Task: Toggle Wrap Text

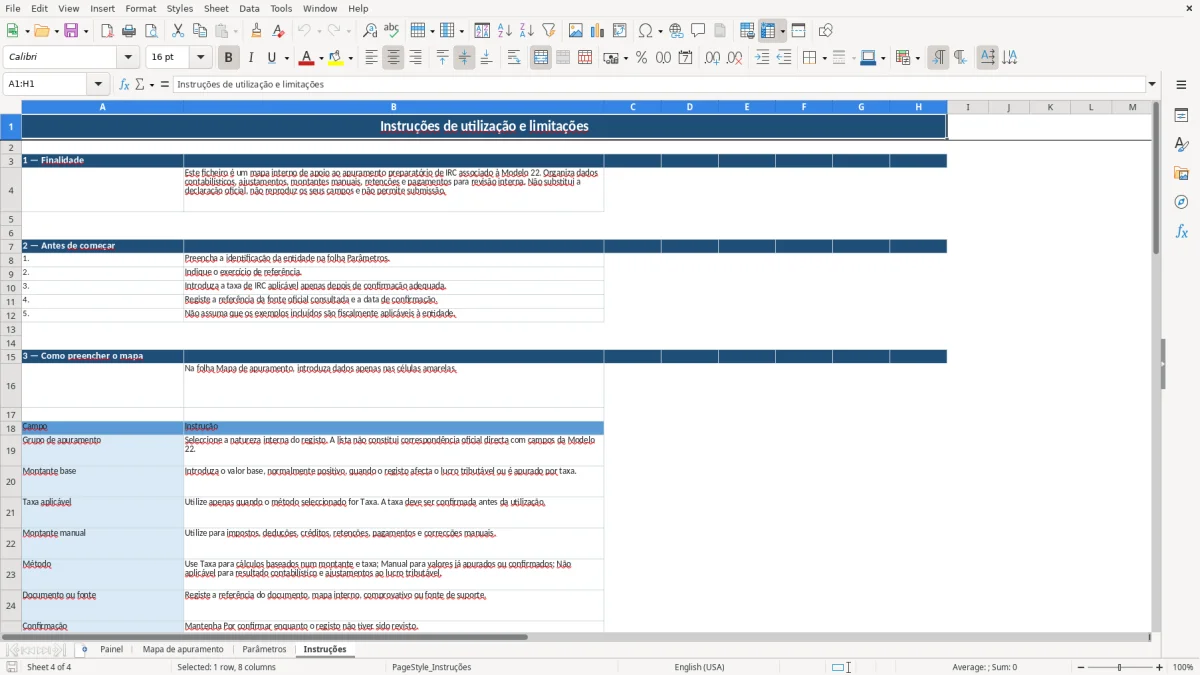Action: pos(514,58)
